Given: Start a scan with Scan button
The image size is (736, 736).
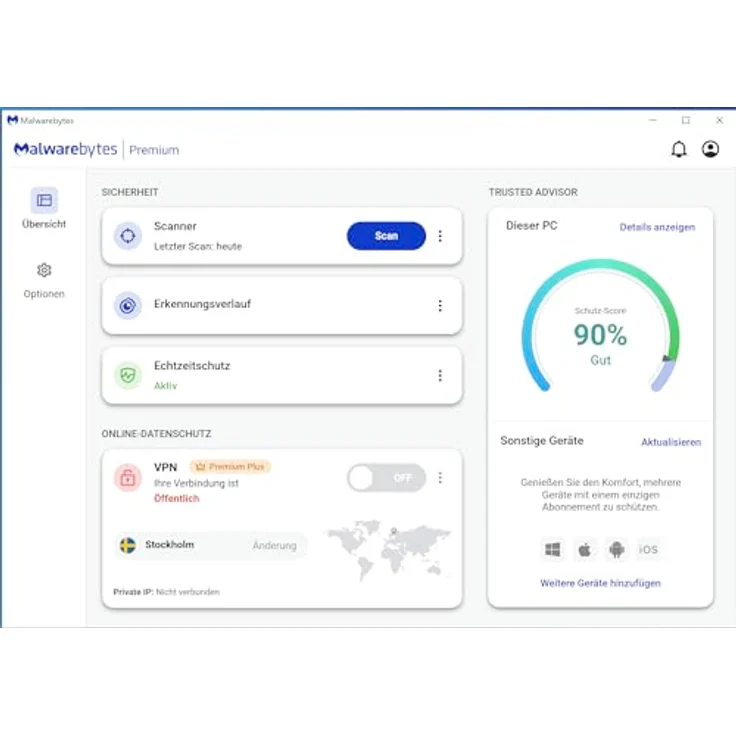Looking at the screenshot, I should coord(386,236).
